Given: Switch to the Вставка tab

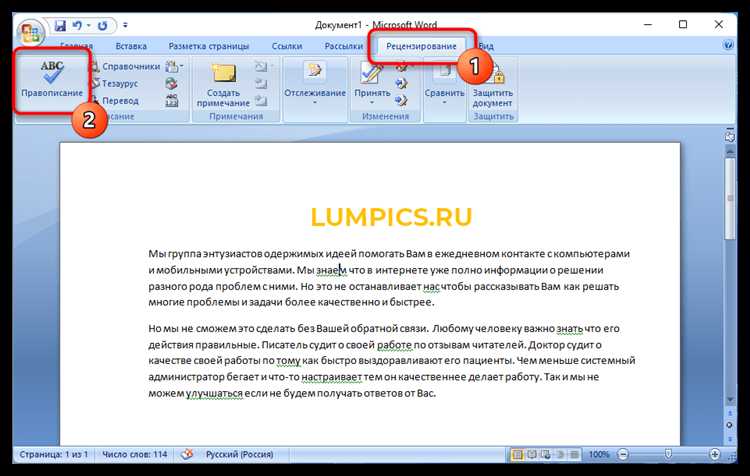Looking at the screenshot, I should (131, 46).
